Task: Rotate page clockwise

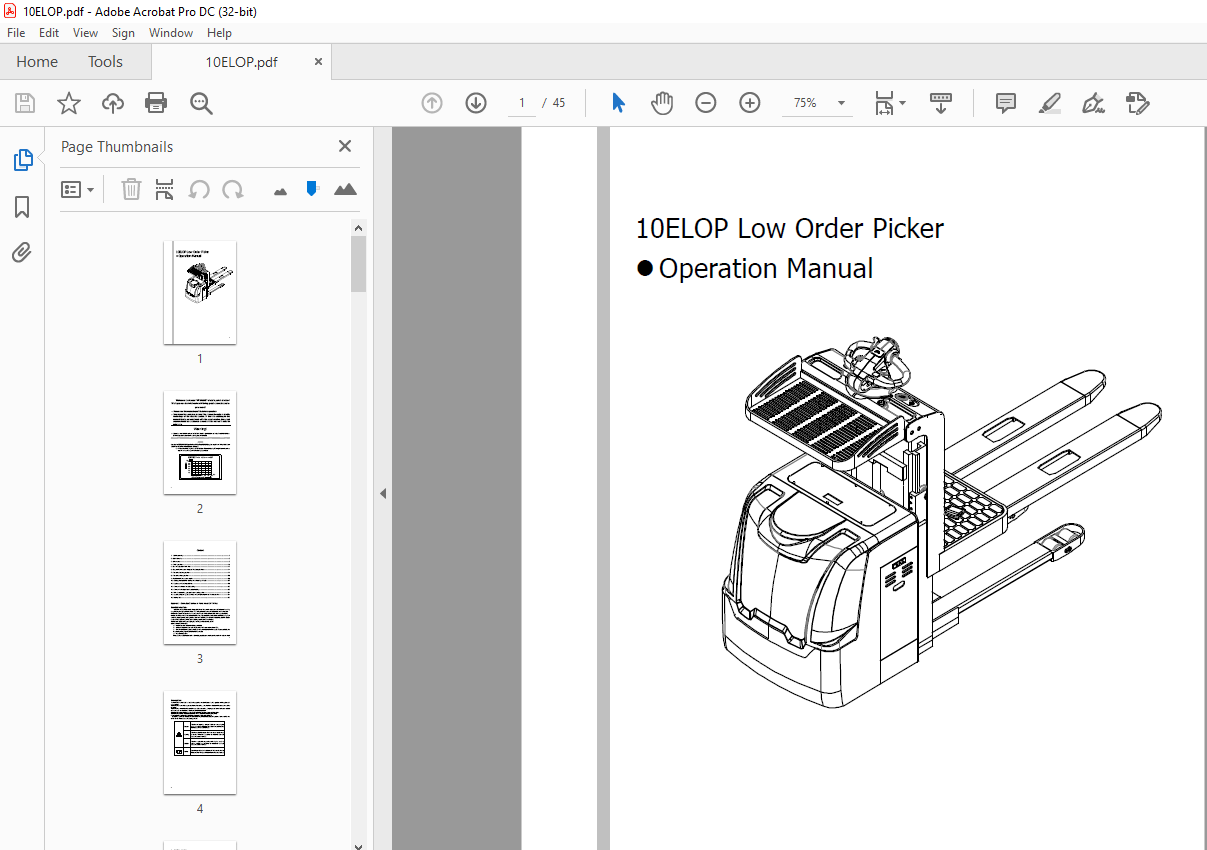Action: click(233, 189)
